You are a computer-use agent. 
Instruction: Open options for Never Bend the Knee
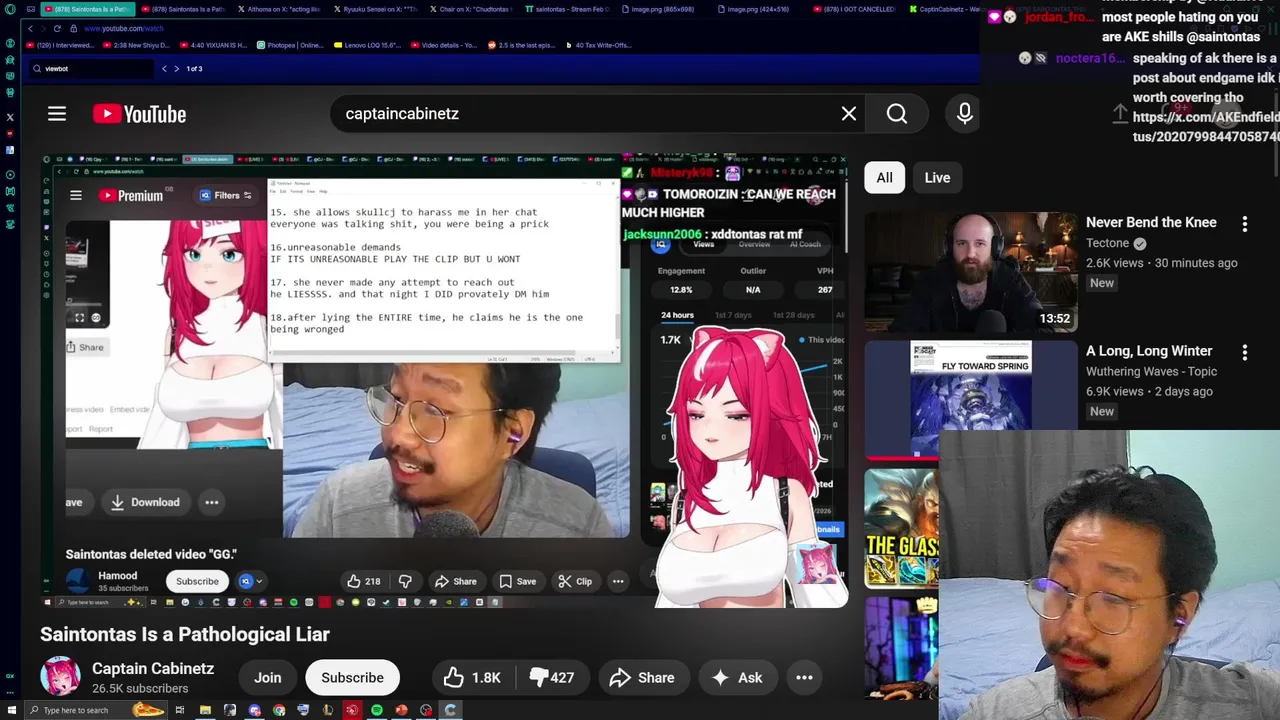(1245, 224)
